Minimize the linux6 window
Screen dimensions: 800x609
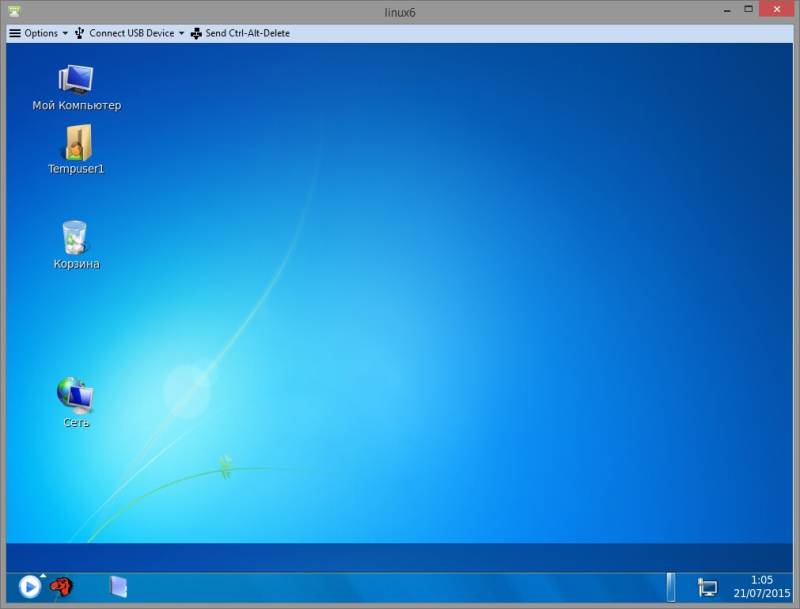tap(727, 10)
